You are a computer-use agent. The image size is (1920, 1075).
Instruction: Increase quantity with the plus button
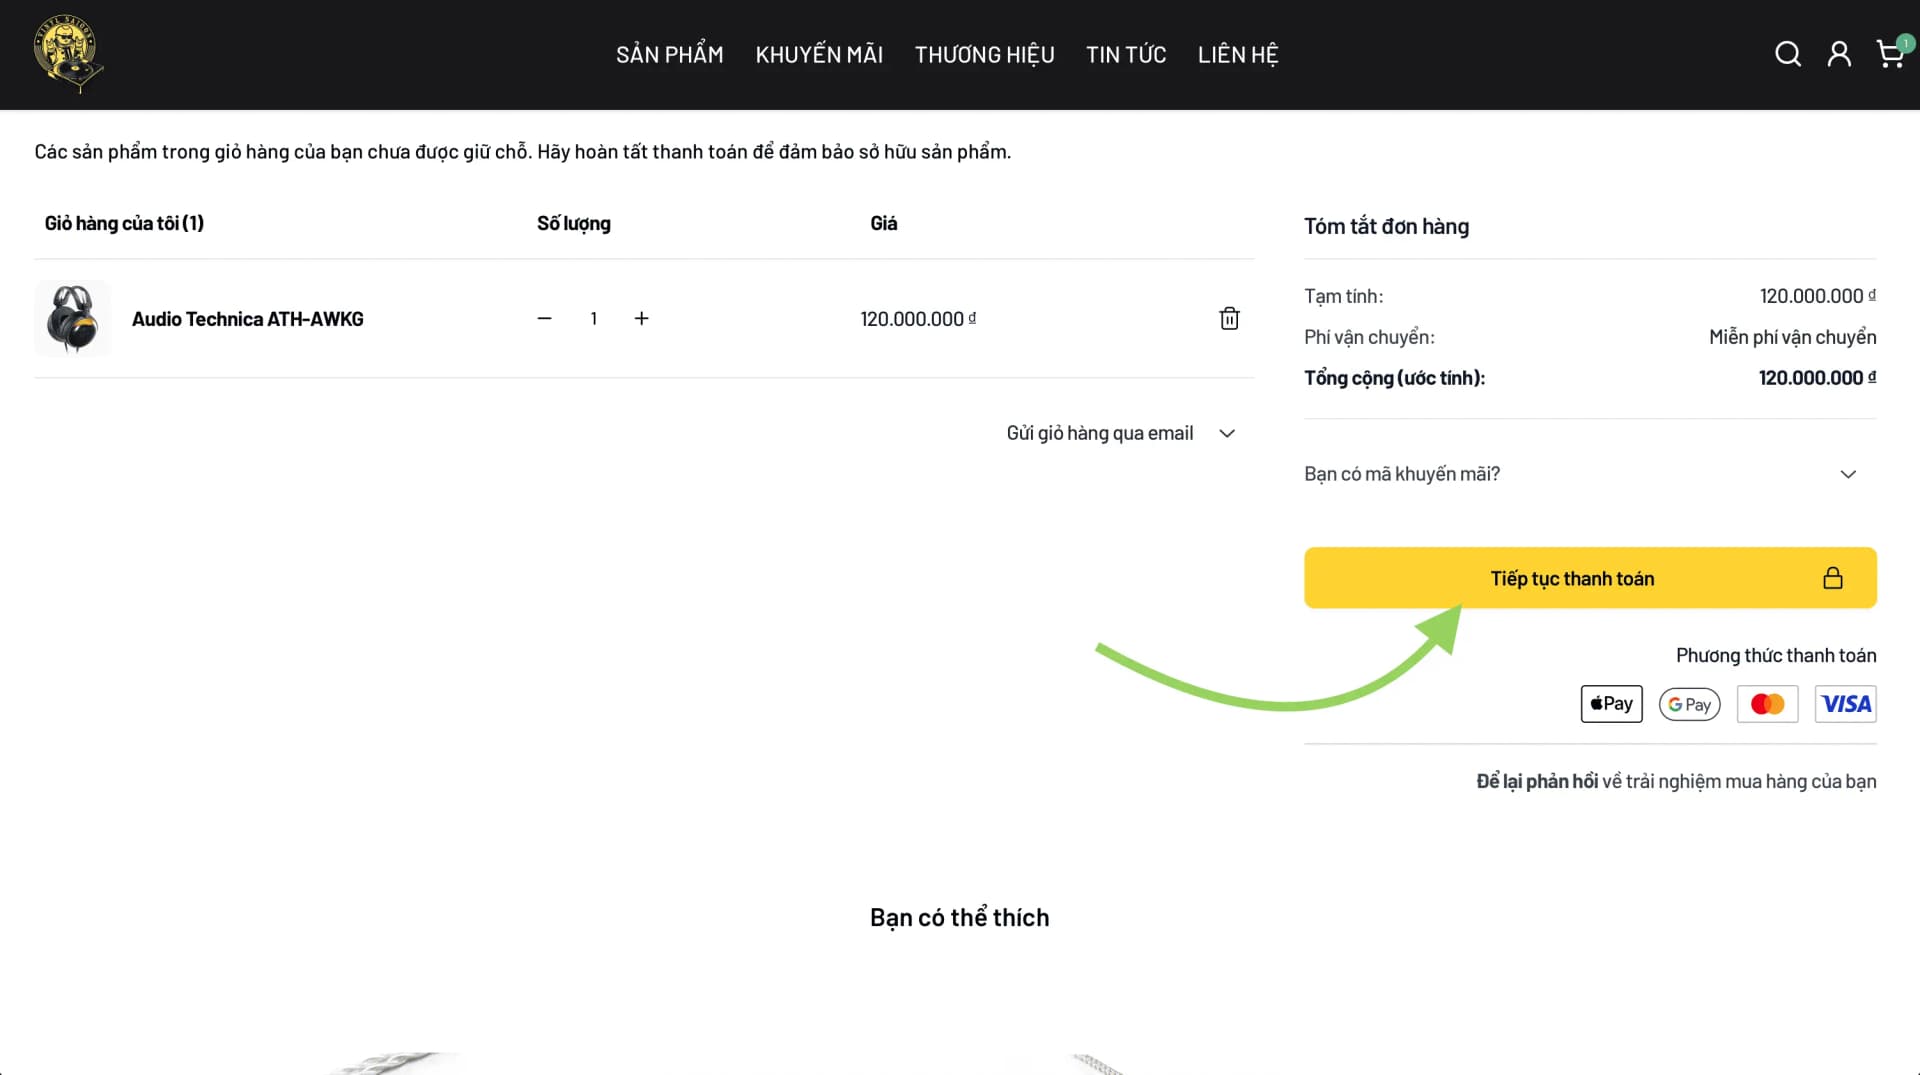pyautogui.click(x=641, y=318)
